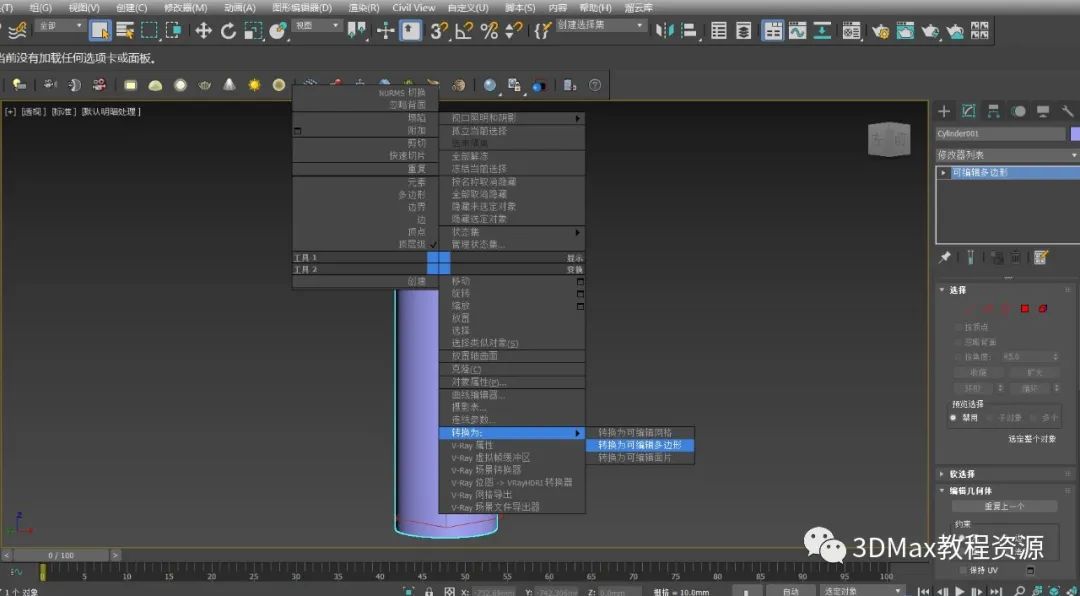
Task: Click settings box next to 移动
Action: 580,282
